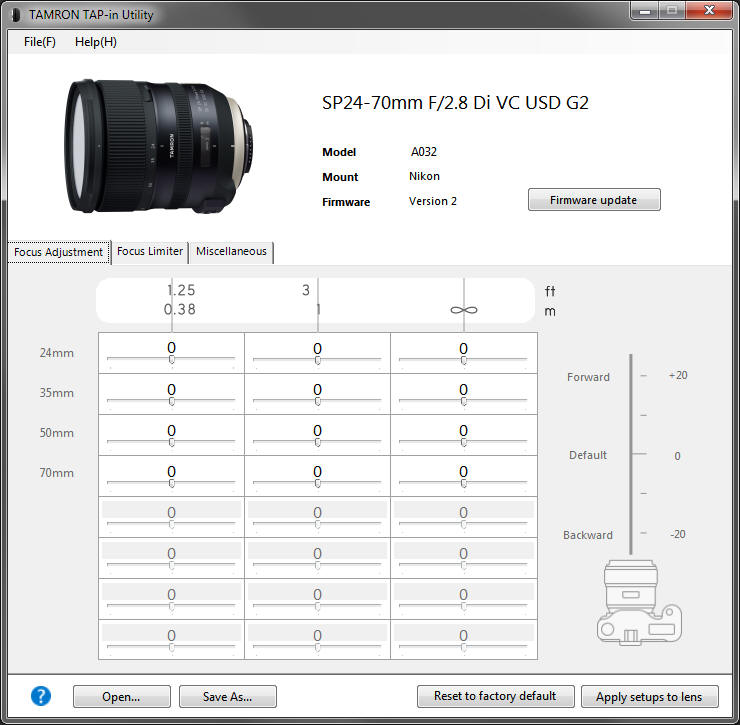Screen dimensions: 740x725
Task: Click the firmware value Version 2
Action: click(433, 201)
